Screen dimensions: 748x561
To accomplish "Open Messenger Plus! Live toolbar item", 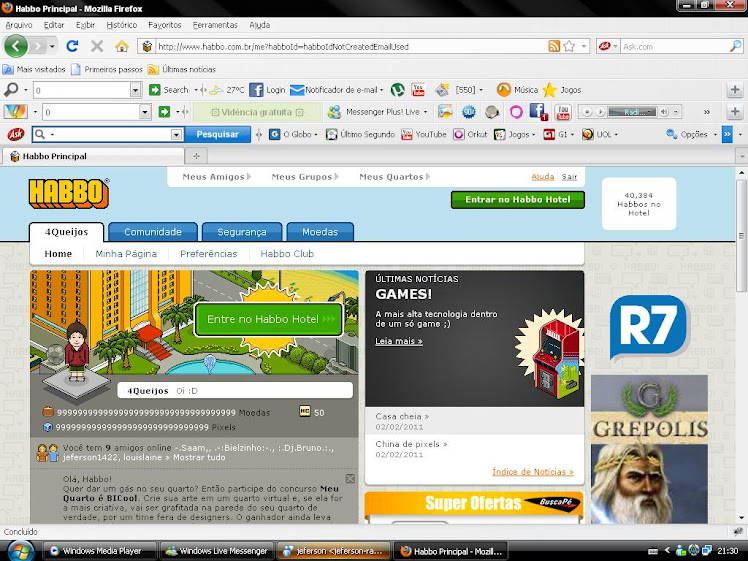I will coord(377,112).
